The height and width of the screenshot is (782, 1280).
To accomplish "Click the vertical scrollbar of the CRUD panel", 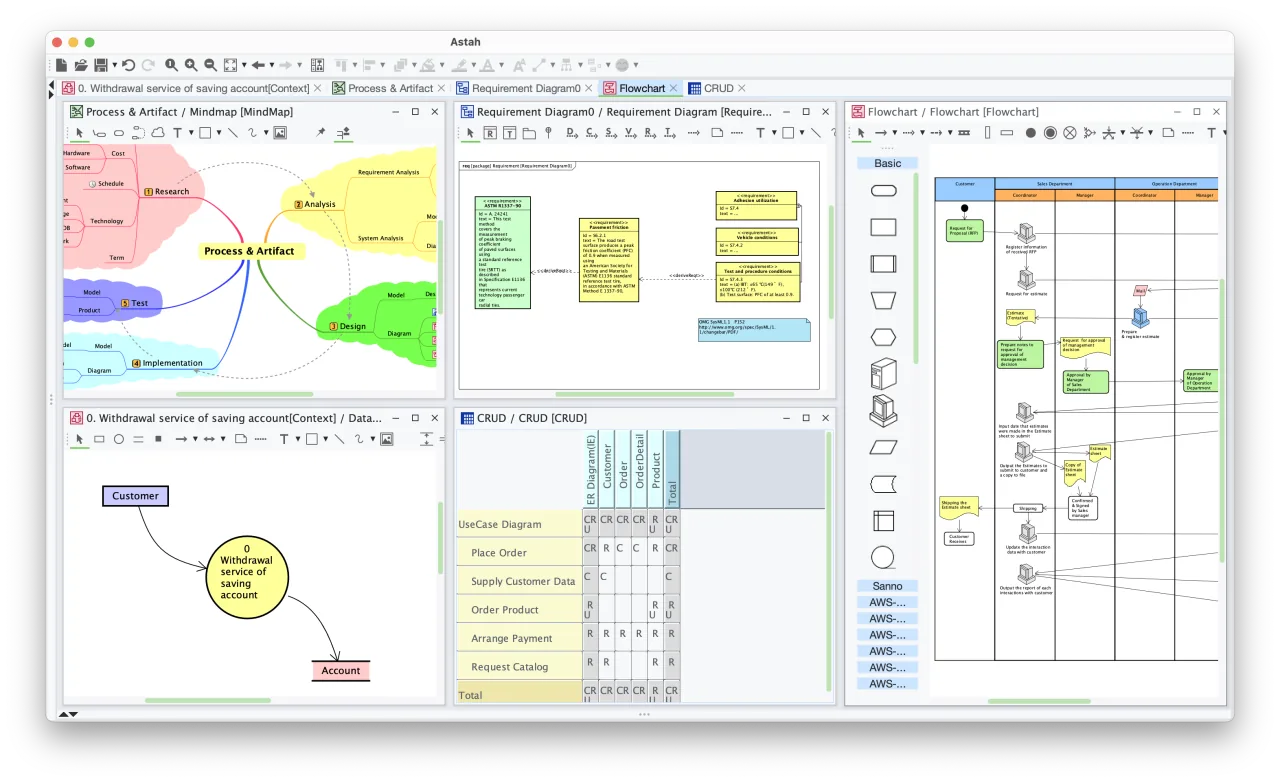I will [829, 560].
